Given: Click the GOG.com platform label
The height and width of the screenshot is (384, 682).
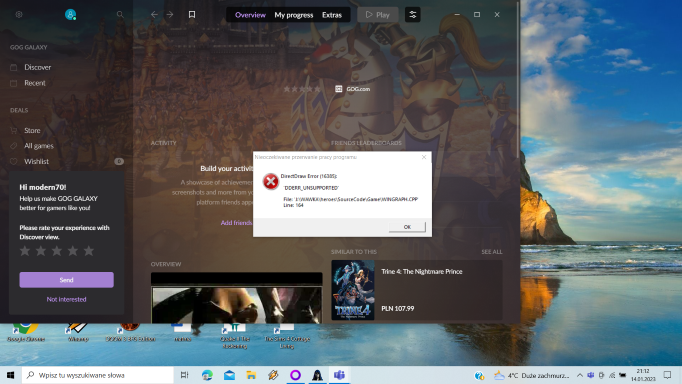Looking at the screenshot, I should point(353,89).
